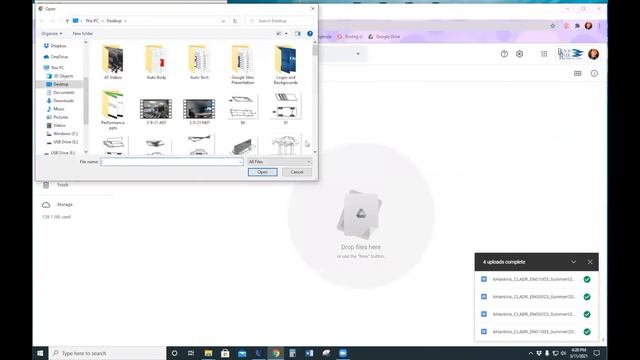The image size is (640, 360).
Task: Click the Open button
Action: tap(262, 172)
